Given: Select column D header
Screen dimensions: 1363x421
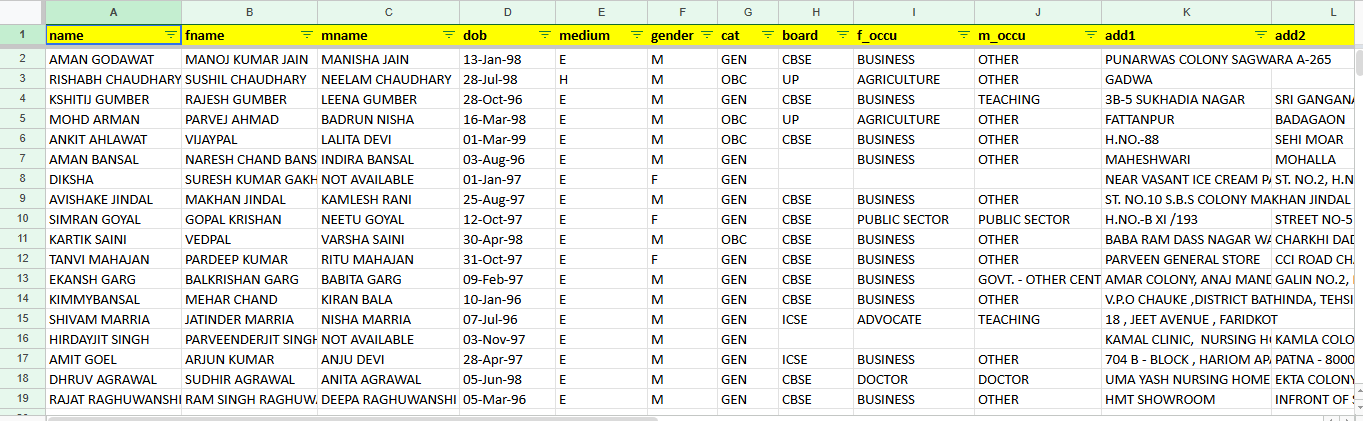Looking at the screenshot, I should pos(508,12).
